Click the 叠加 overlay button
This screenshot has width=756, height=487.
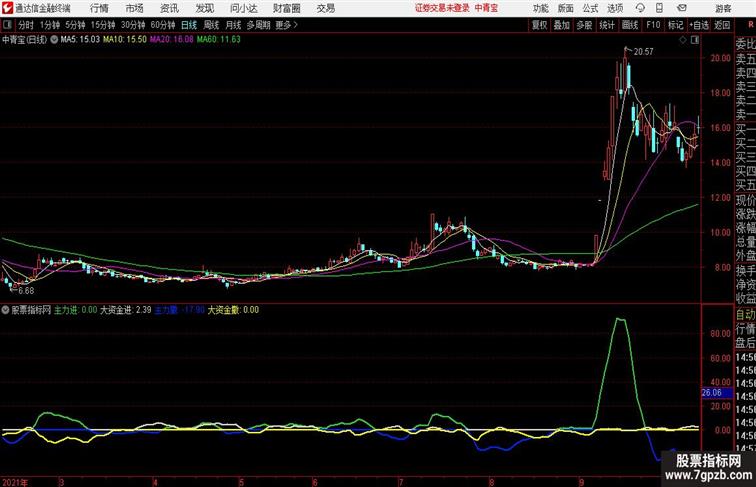pyautogui.click(x=561, y=25)
